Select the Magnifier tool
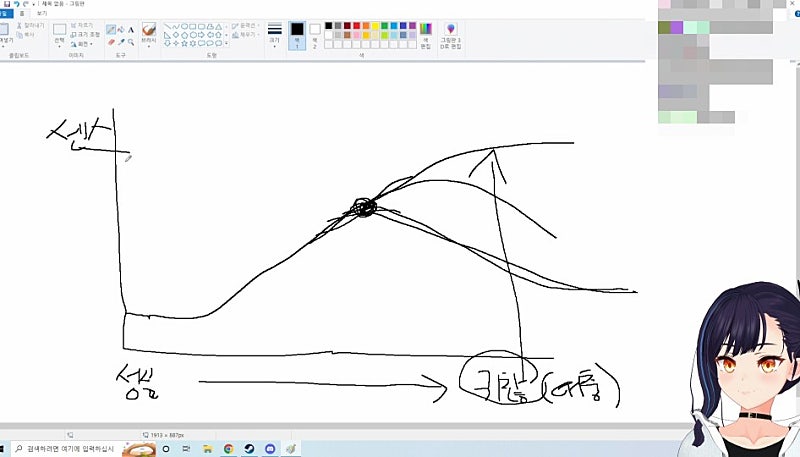Screen dimensions: 800x457 tap(131, 42)
